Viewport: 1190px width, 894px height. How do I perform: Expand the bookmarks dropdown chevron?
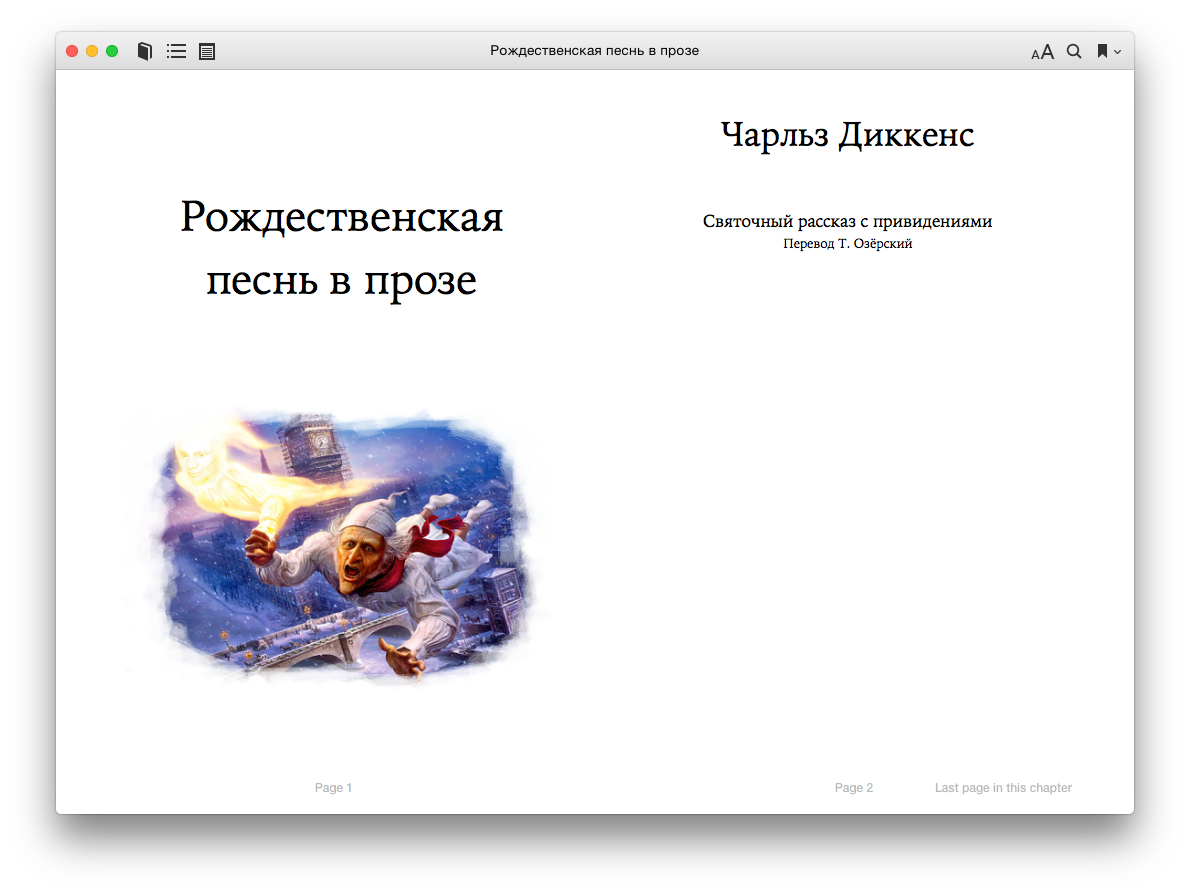[x=1117, y=52]
